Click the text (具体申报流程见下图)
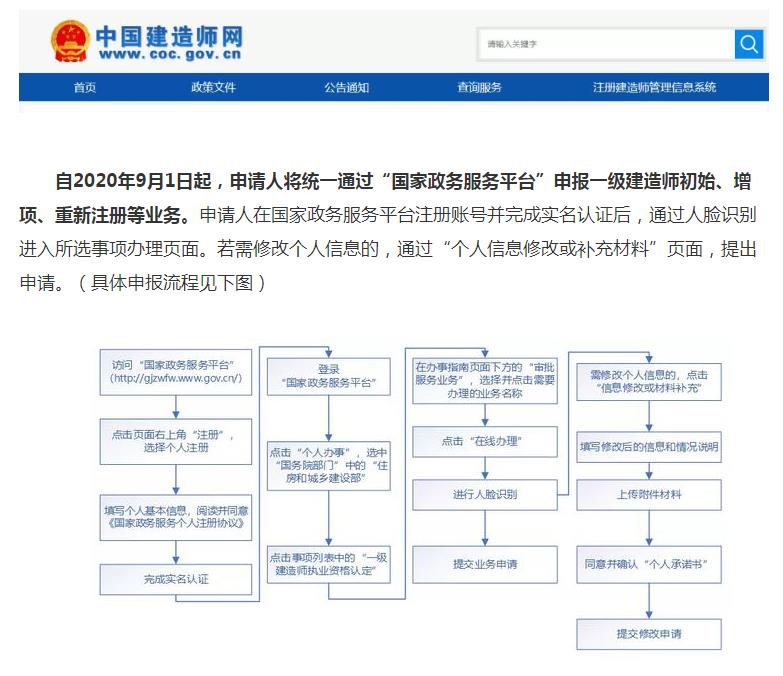Image resolution: width=783 pixels, height=676 pixels. [x=172, y=283]
